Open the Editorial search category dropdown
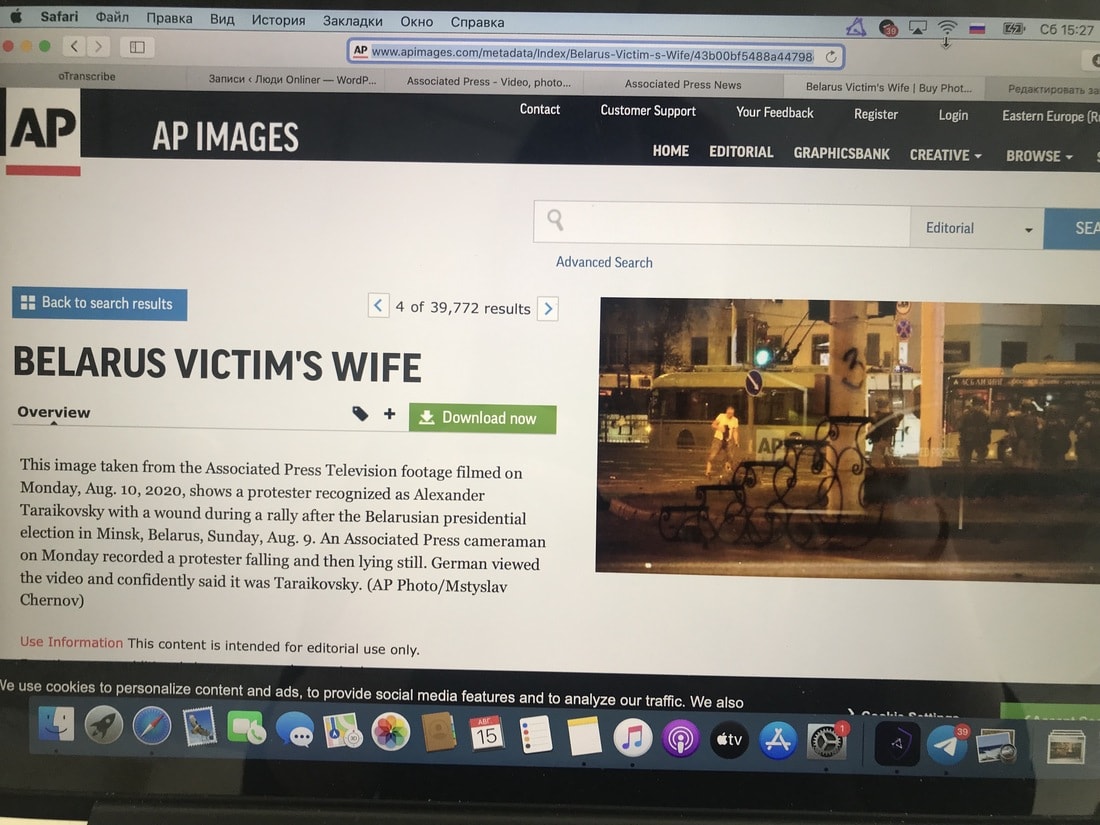Viewport: 1100px width, 825px height. [977, 228]
